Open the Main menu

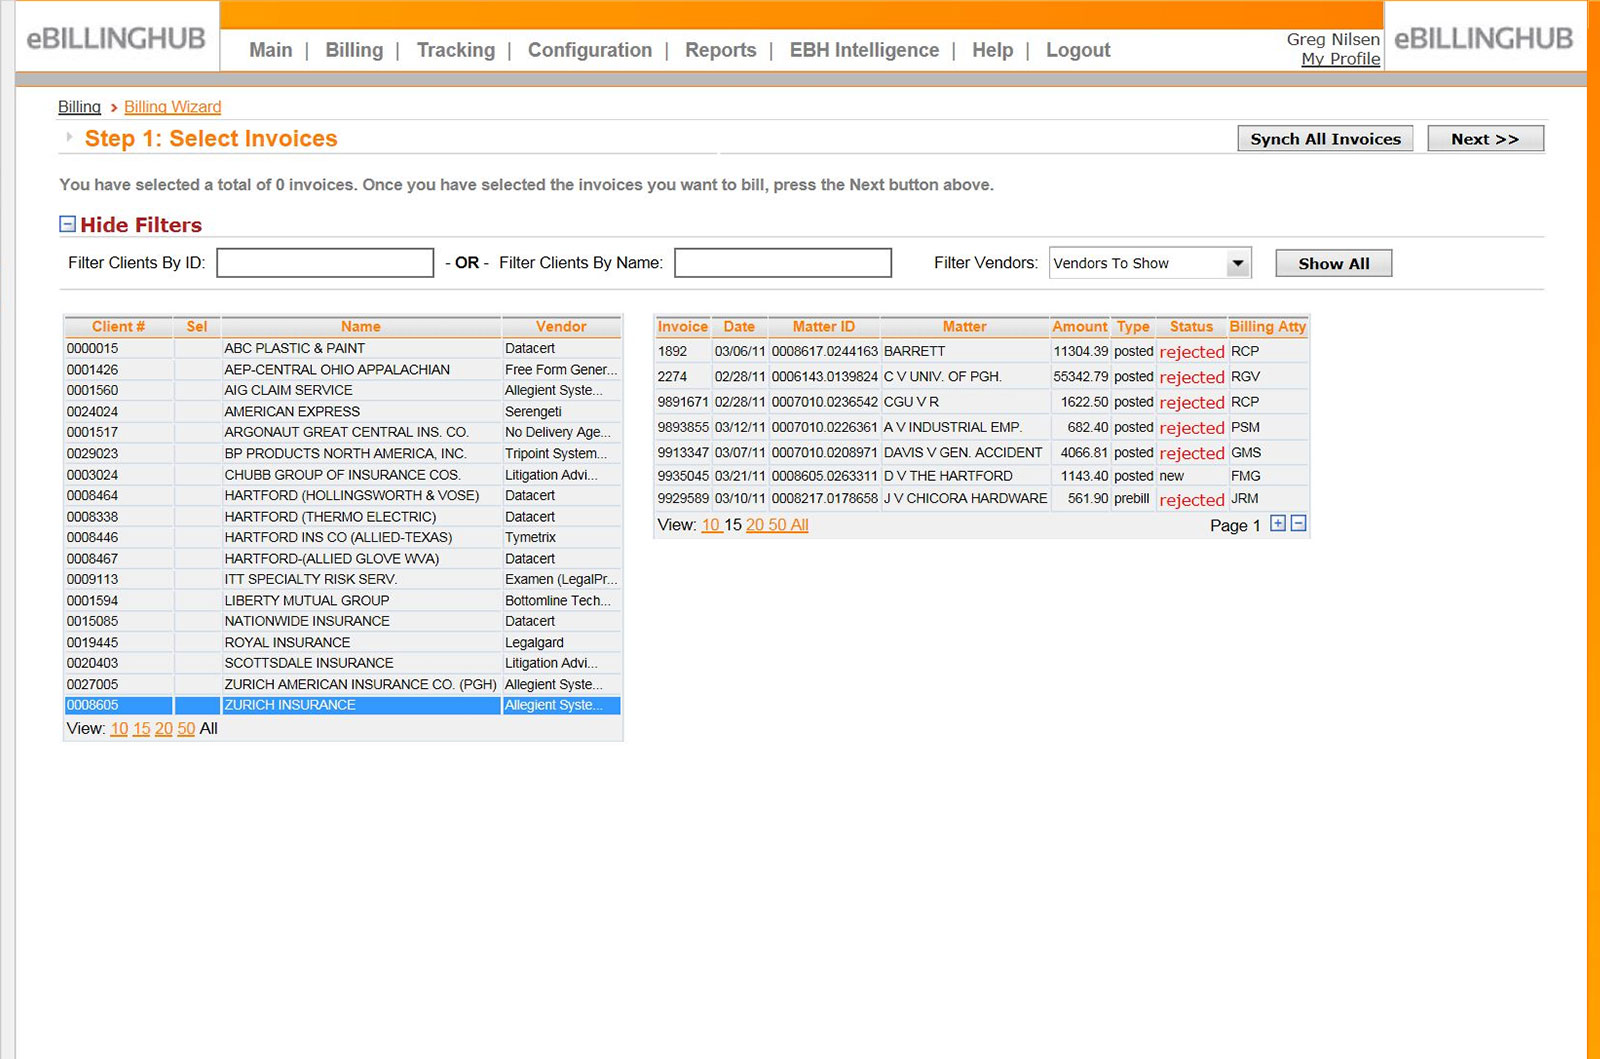[x=270, y=50]
